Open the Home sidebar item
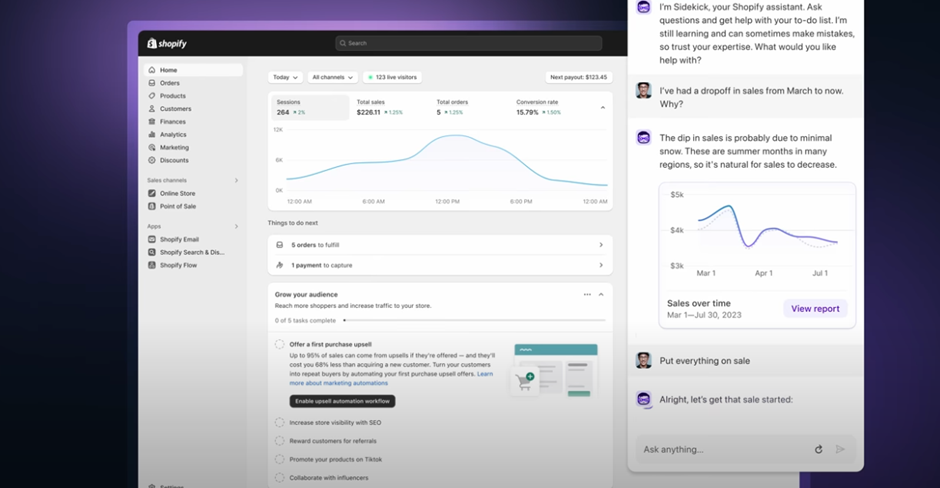Screen dimensions: 940x488 tap(193, 70)
